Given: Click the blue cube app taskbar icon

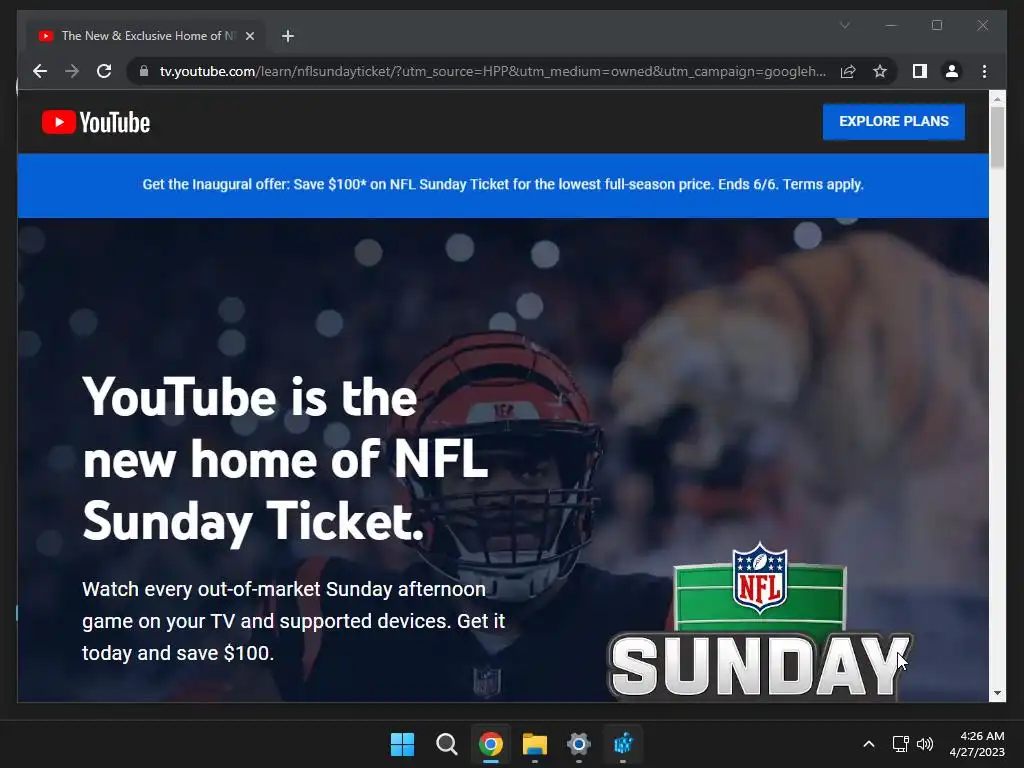Looking at the screenshot, I should 623,744.
